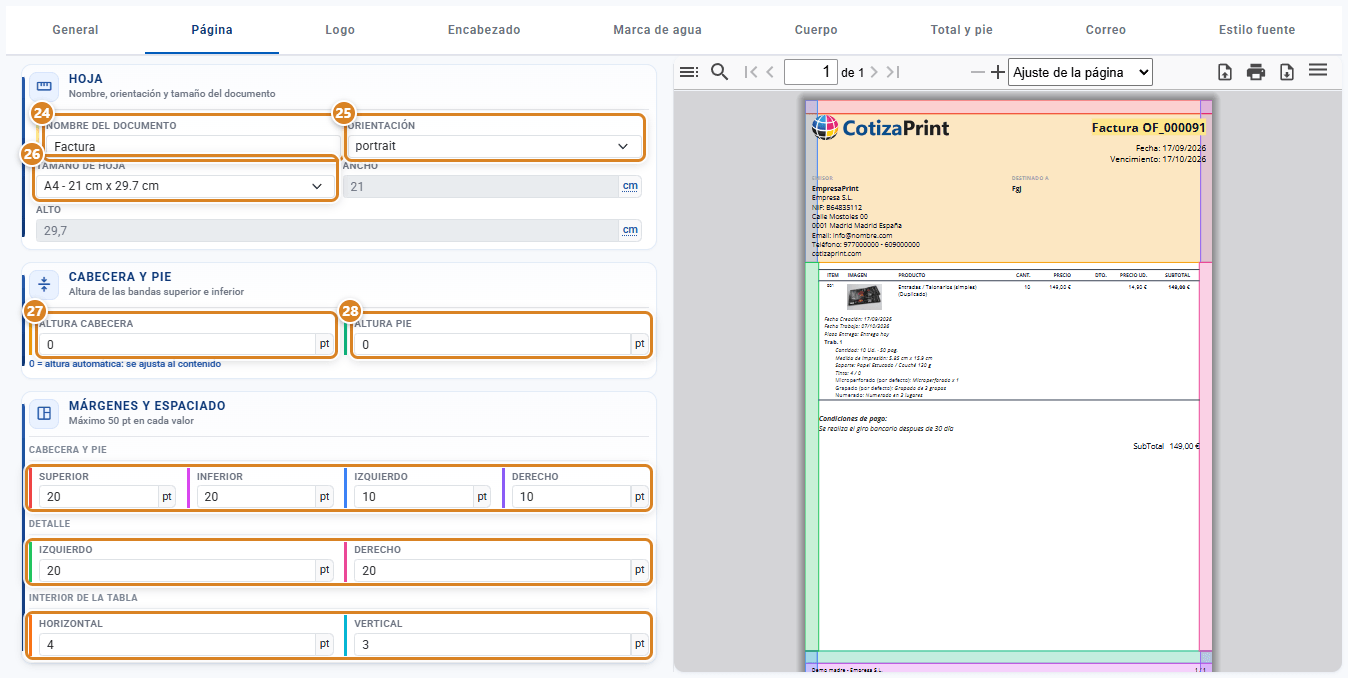Go to the Correo tab
Viewport: 1348px width, 678px height.
pyautogui.click(x=1106, y=30)
